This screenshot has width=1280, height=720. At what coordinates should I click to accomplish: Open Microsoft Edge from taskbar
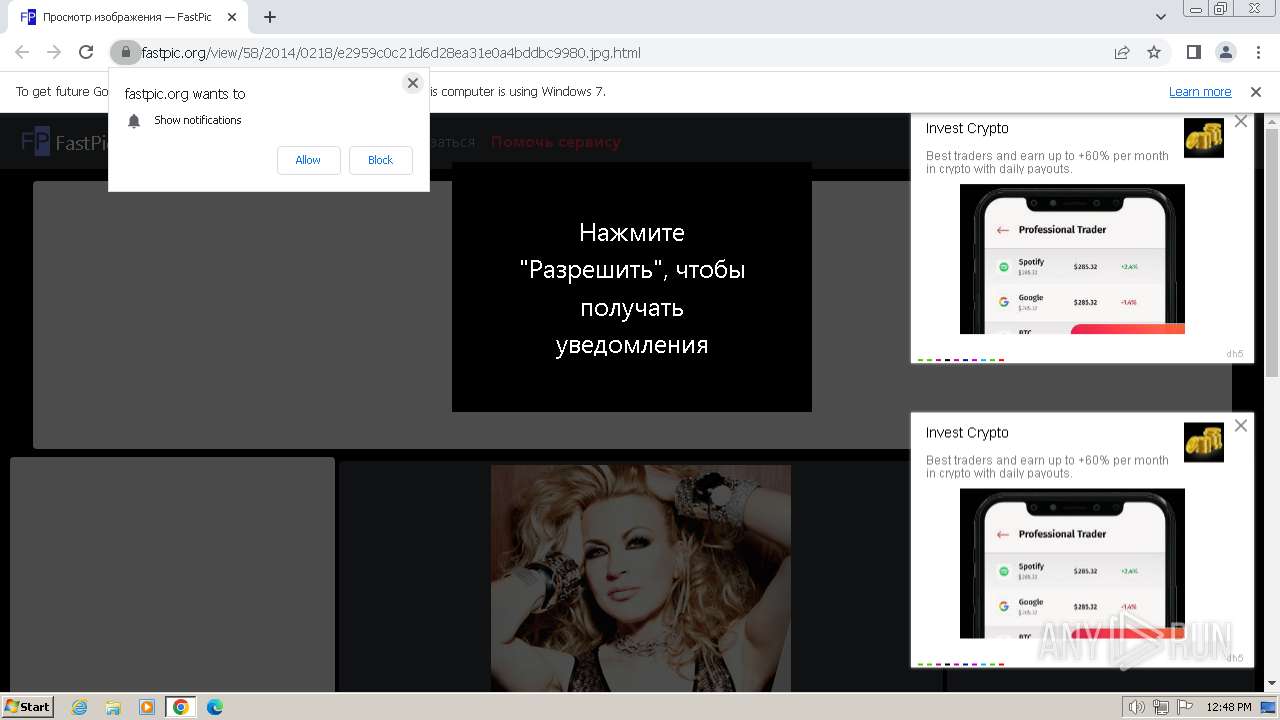click(214, 707)
